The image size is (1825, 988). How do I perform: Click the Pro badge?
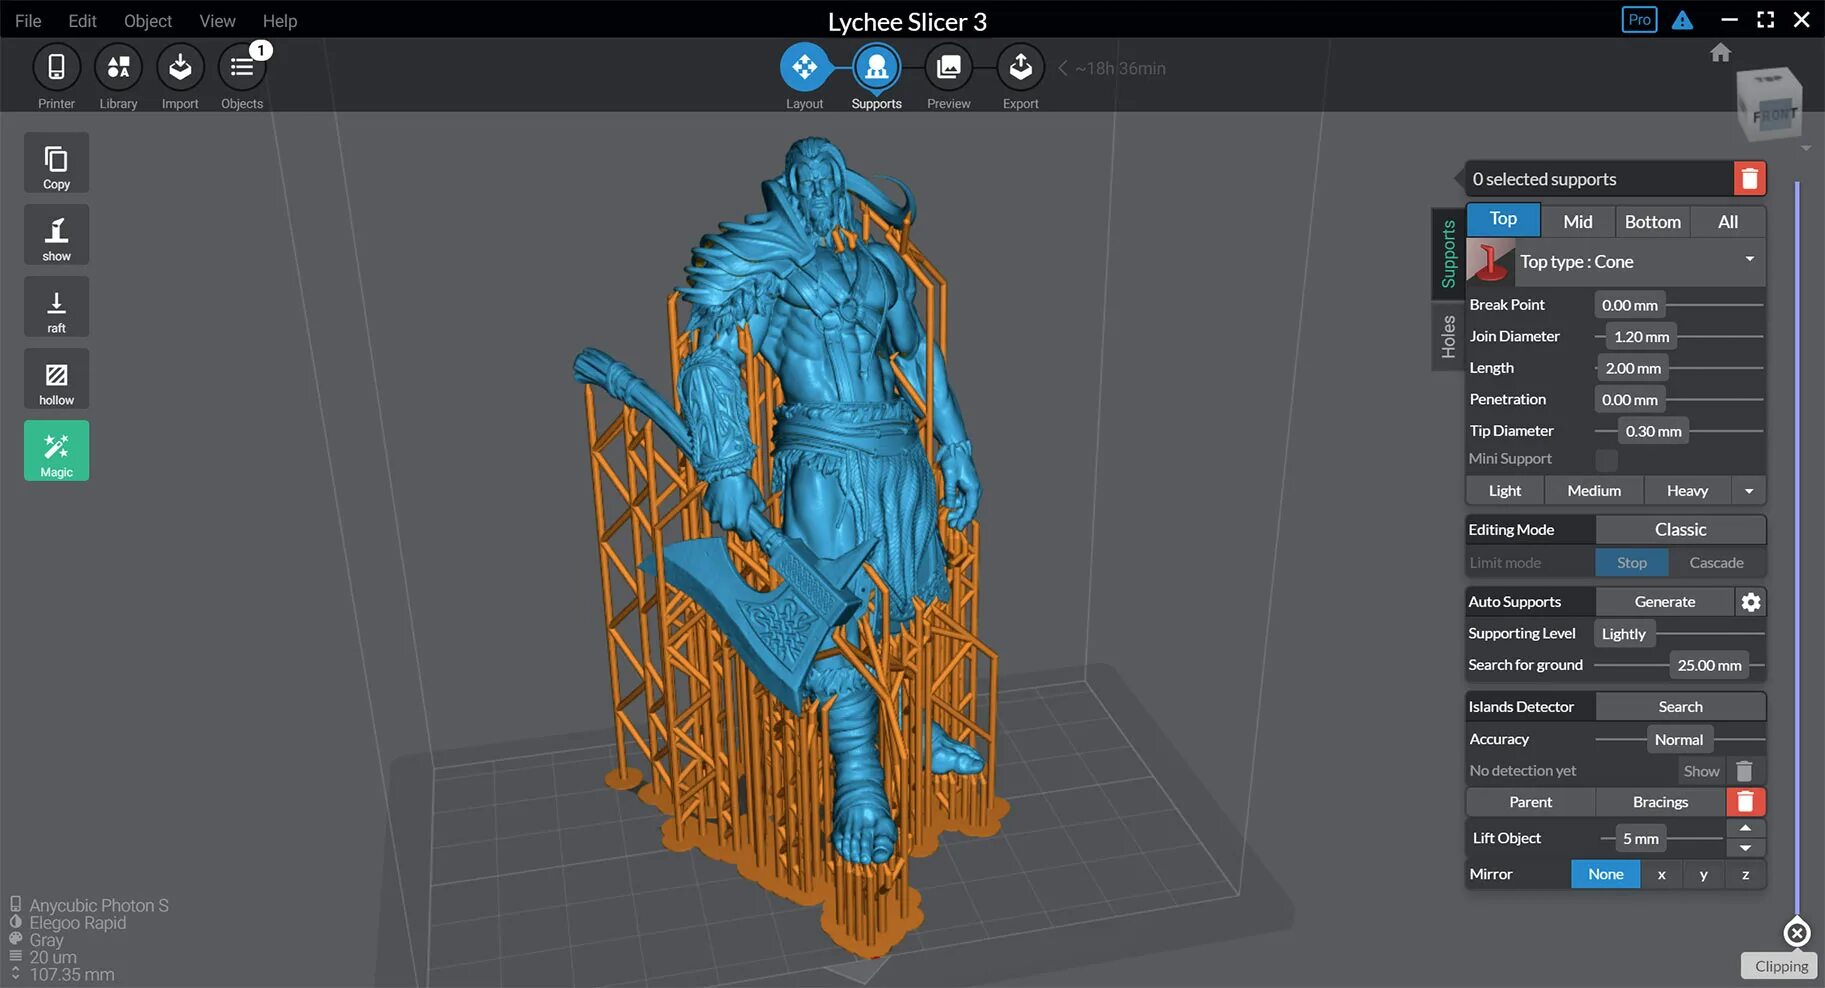[x=1640, y=20]
